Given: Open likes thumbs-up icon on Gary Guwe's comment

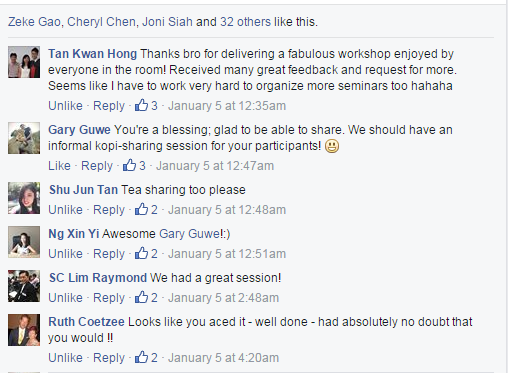Looking at the screenshot, I should (x=129, y=165).
